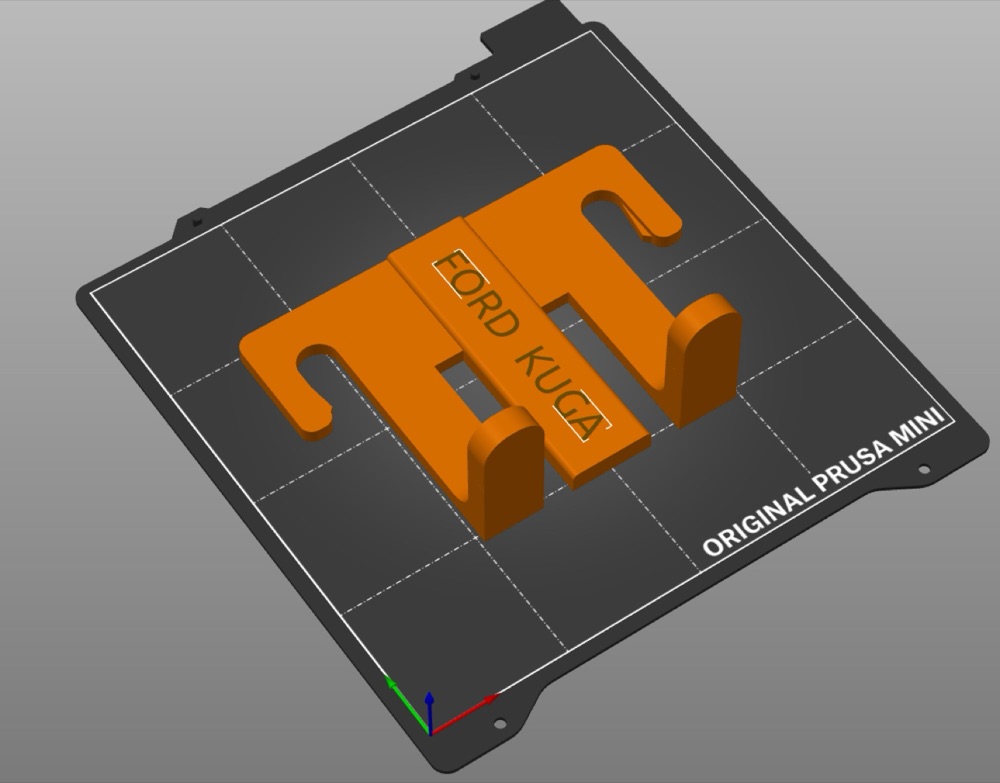Click the bed screw hole at right edge
Image resolution: width=1000 pixels, height=783 pixels.
(923, 470)
